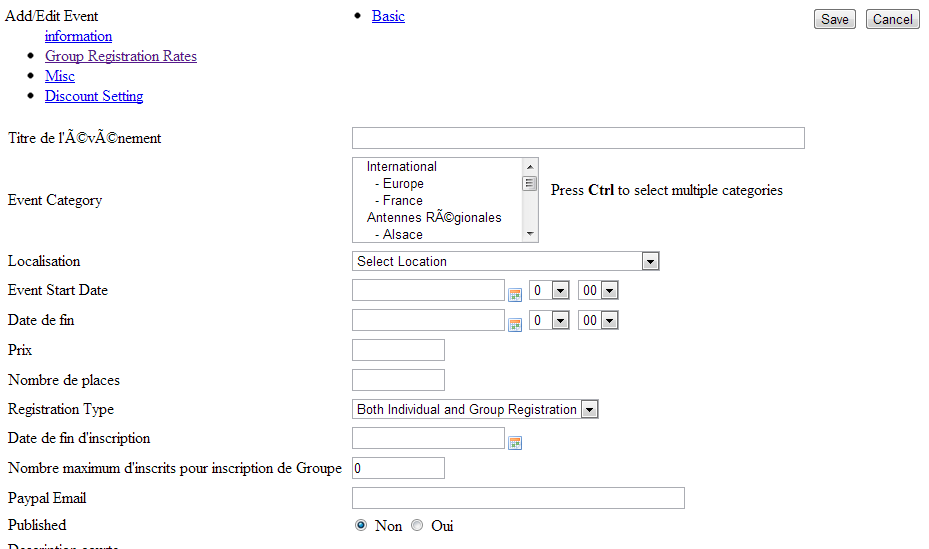Select the Non radio for Published
The image size is (929, 549).
pyautogui.click(x=361, y=526)
